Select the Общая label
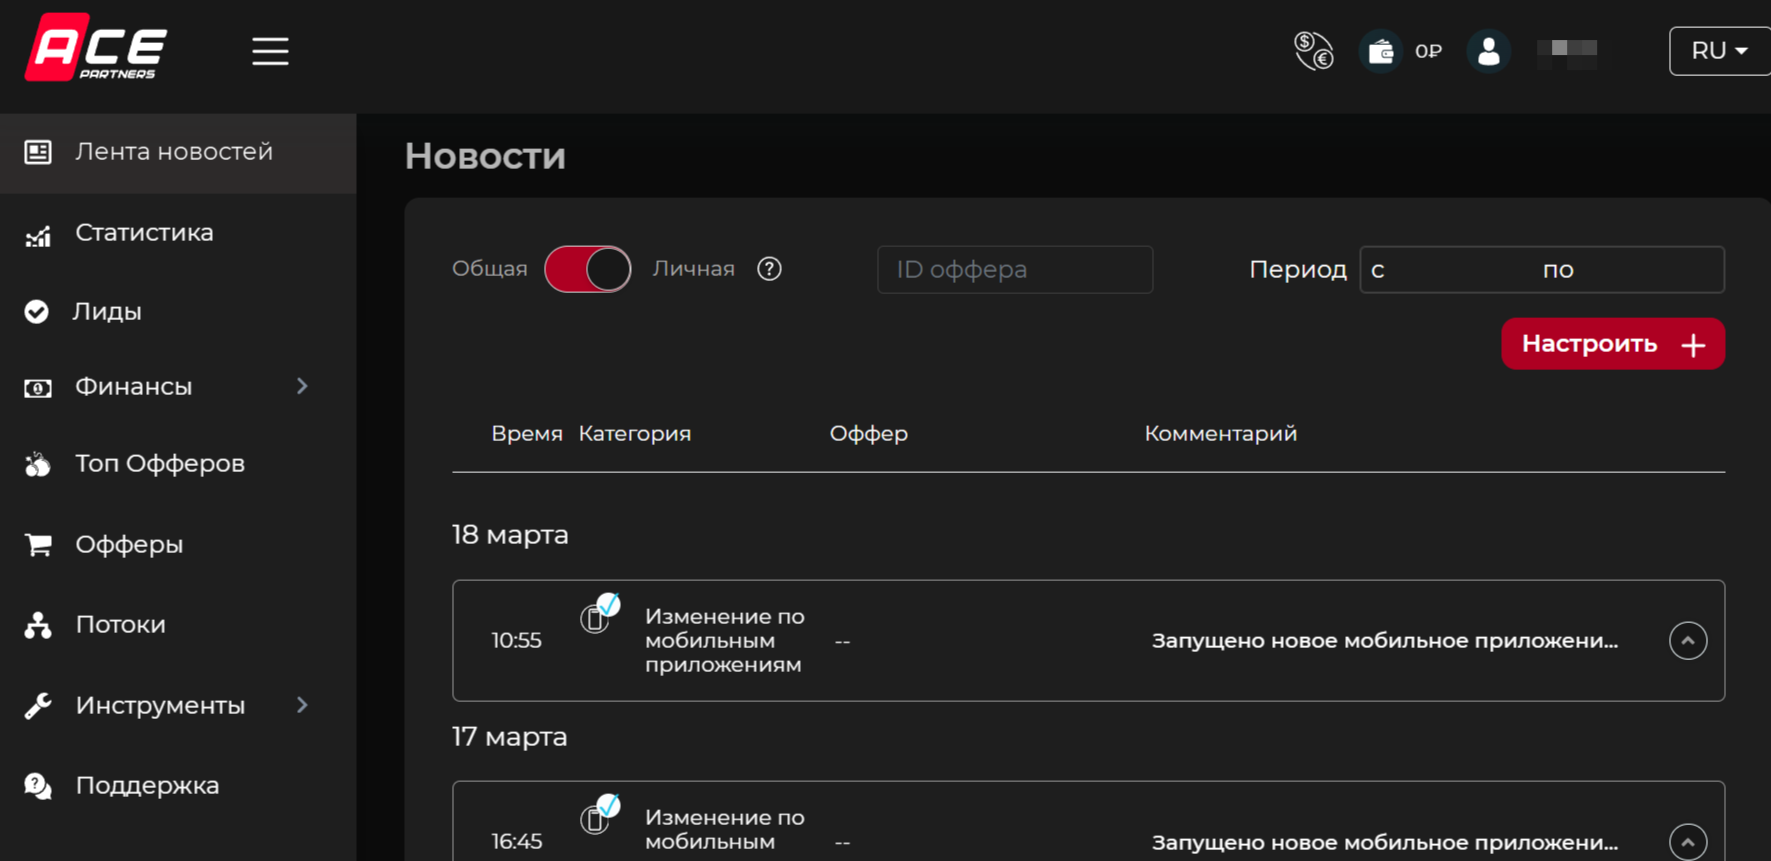This screenshot has height=861, width=1771. (490, 269)
